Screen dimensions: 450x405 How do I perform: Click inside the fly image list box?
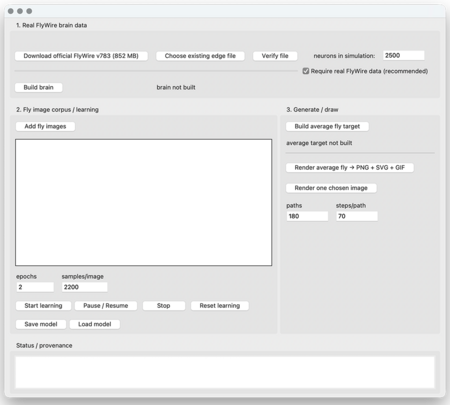(x=143, y=202)
